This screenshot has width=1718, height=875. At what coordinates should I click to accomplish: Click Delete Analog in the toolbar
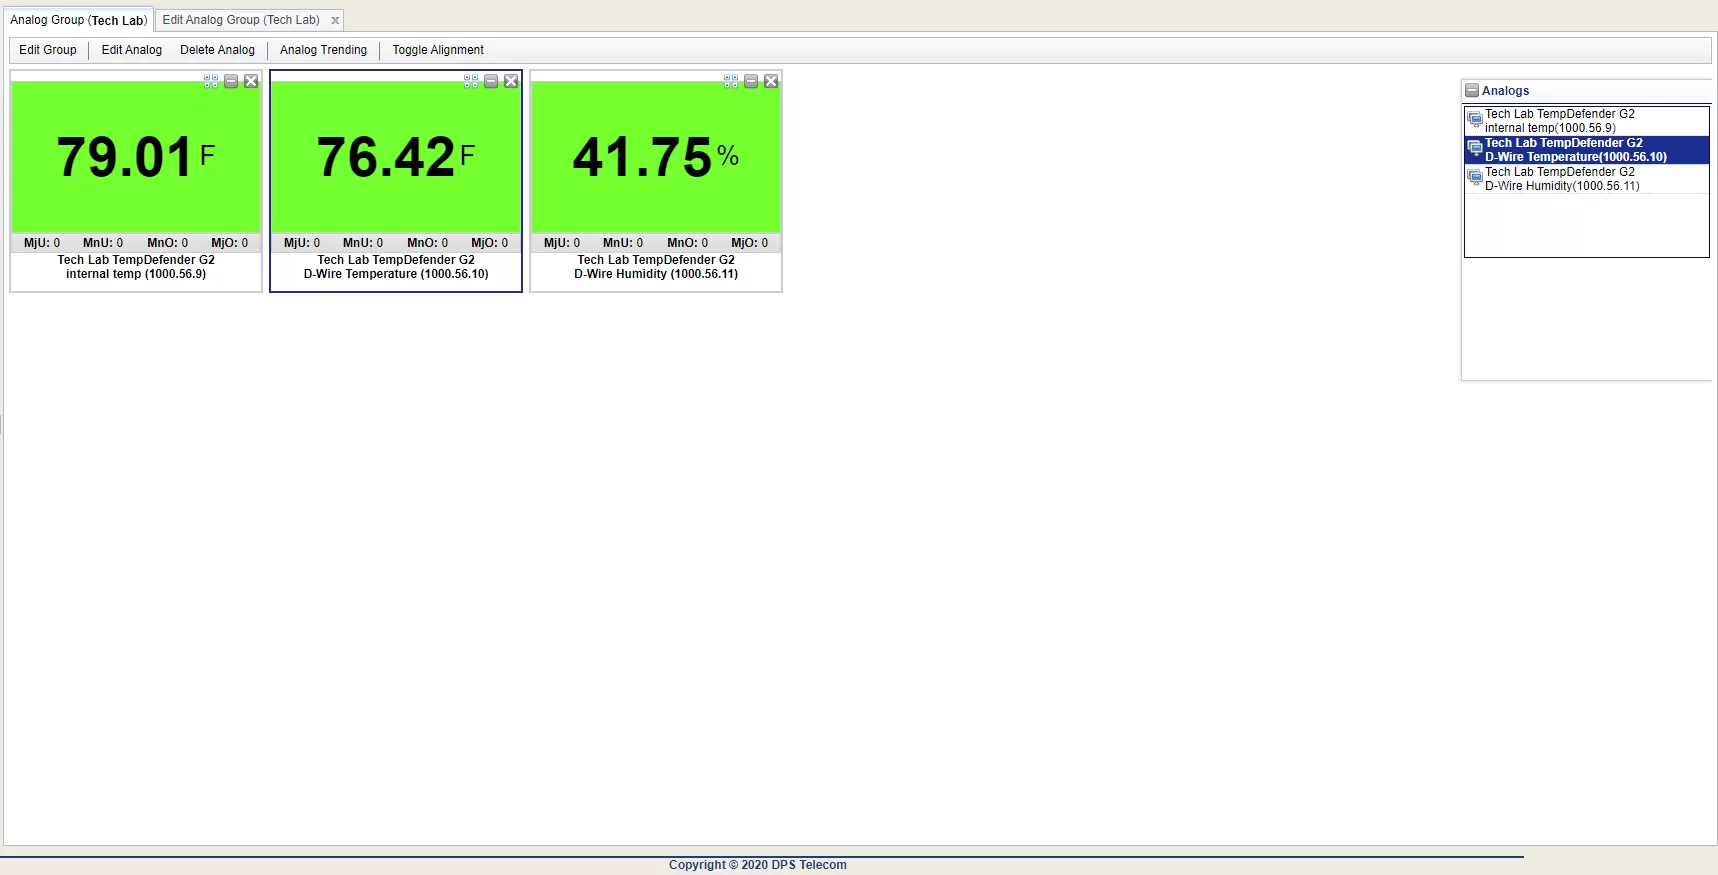click(x=217, y=50)
